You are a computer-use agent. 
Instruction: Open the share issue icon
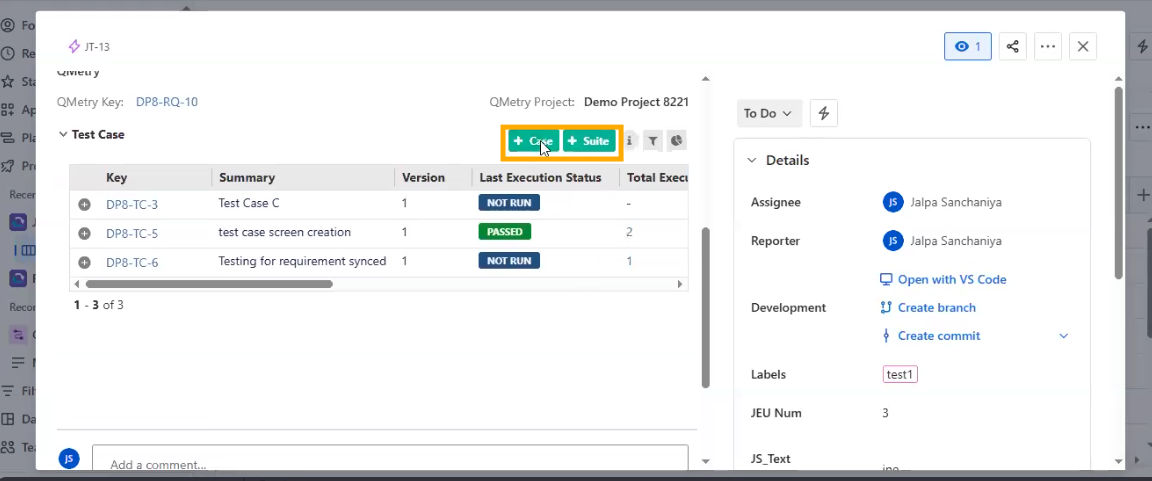coord(1012,46)
